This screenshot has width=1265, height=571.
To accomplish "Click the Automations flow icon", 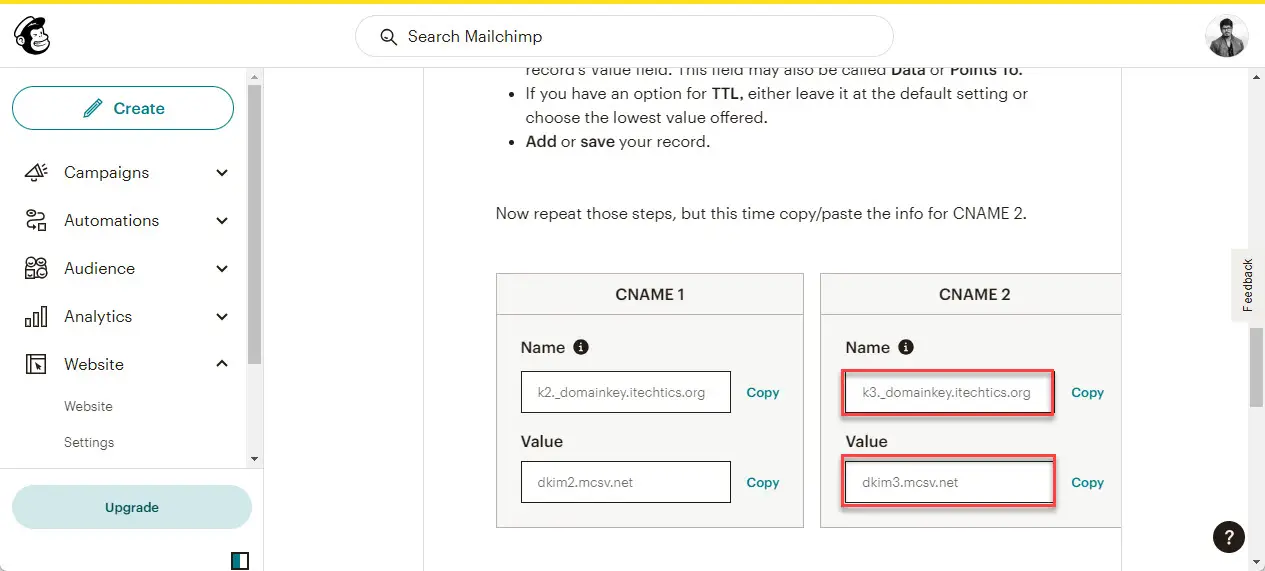I will point(36,220).
